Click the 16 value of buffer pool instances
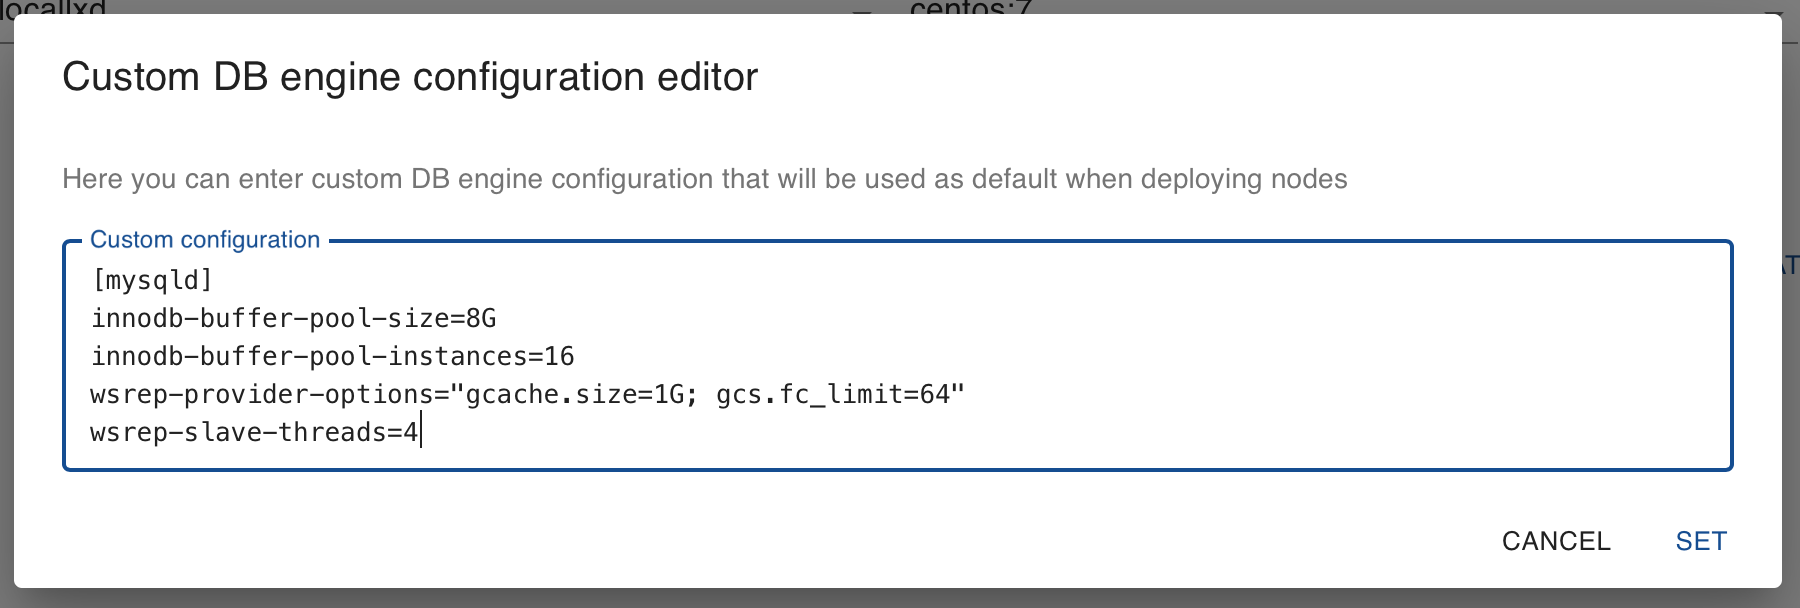 (x=560, y=356)
